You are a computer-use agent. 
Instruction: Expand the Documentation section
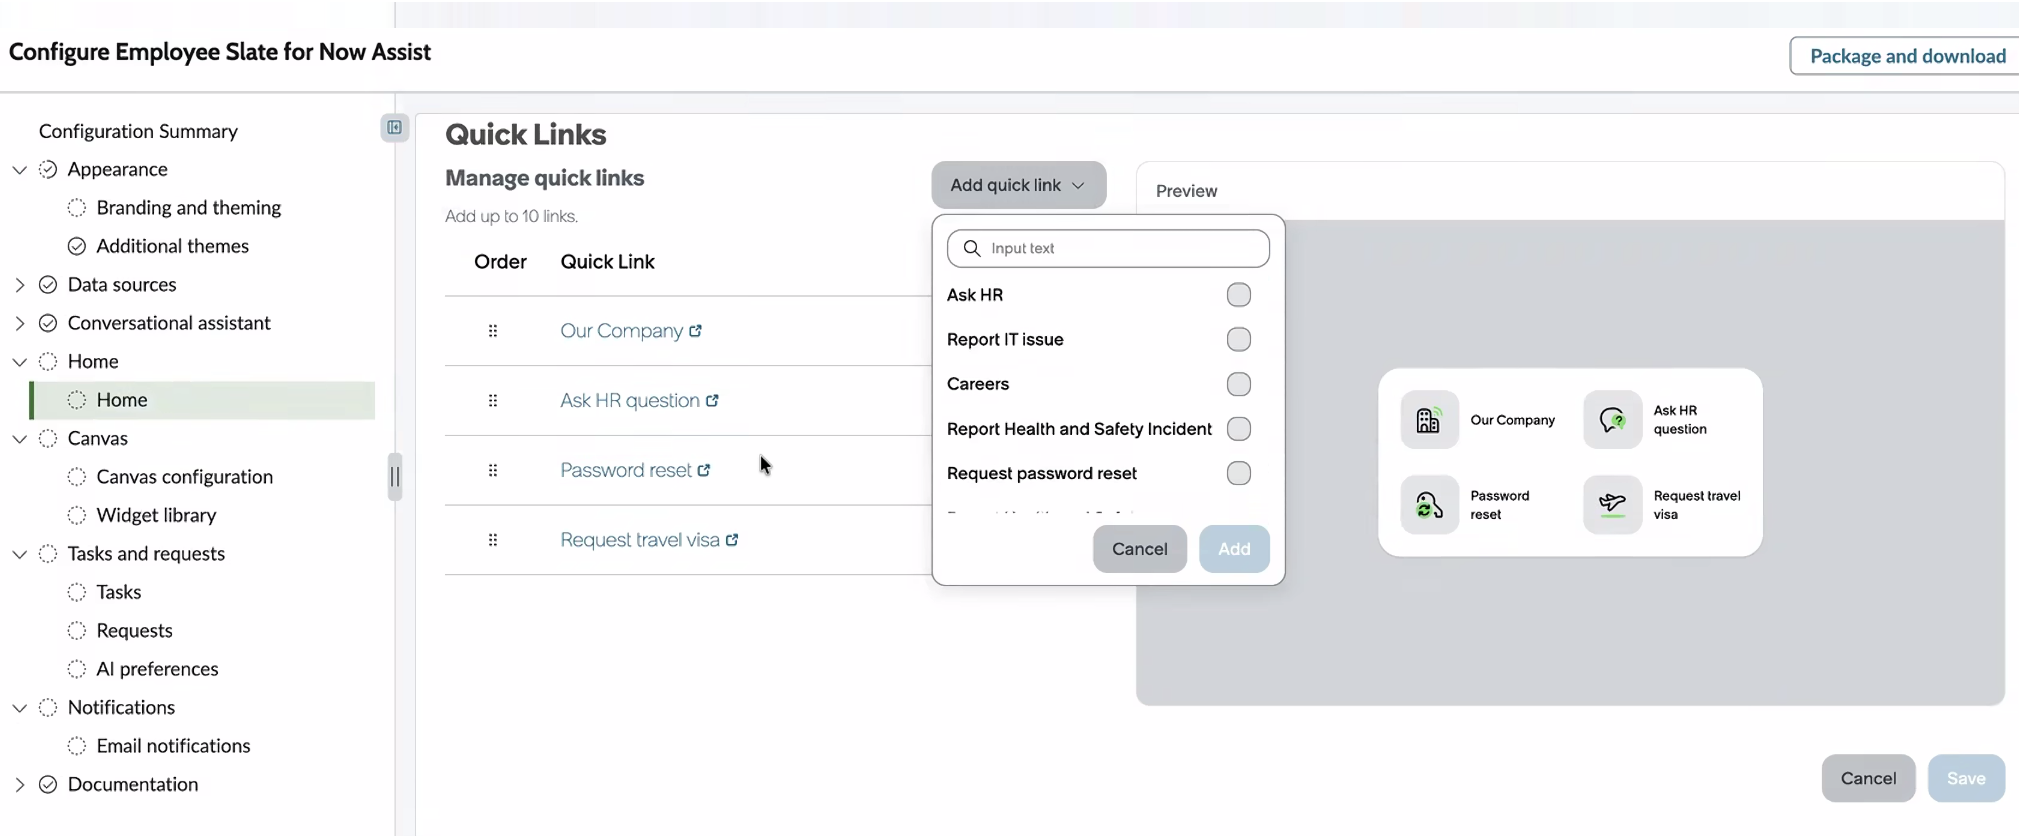coord(19,785)
